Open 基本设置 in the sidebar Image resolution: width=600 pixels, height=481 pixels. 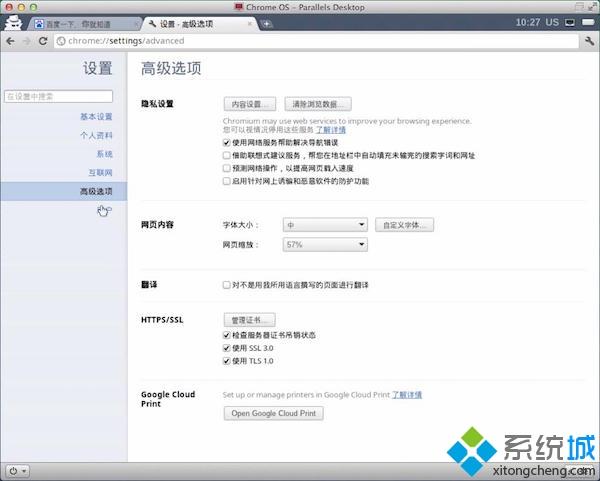[x=96, y=117]
